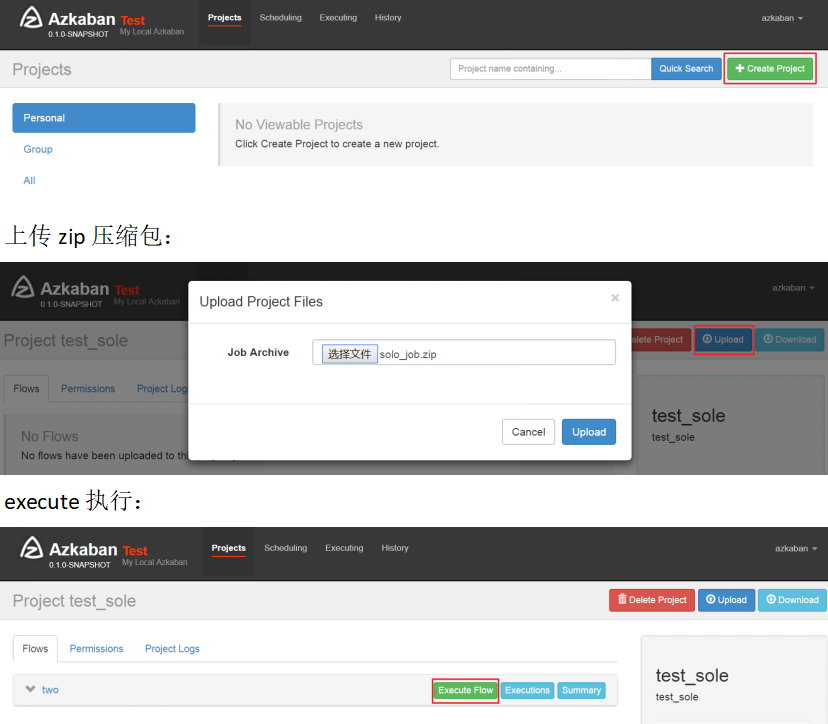Expand the two flow chevron
Screen dimensions: 828x724
[x=31, y=689]
